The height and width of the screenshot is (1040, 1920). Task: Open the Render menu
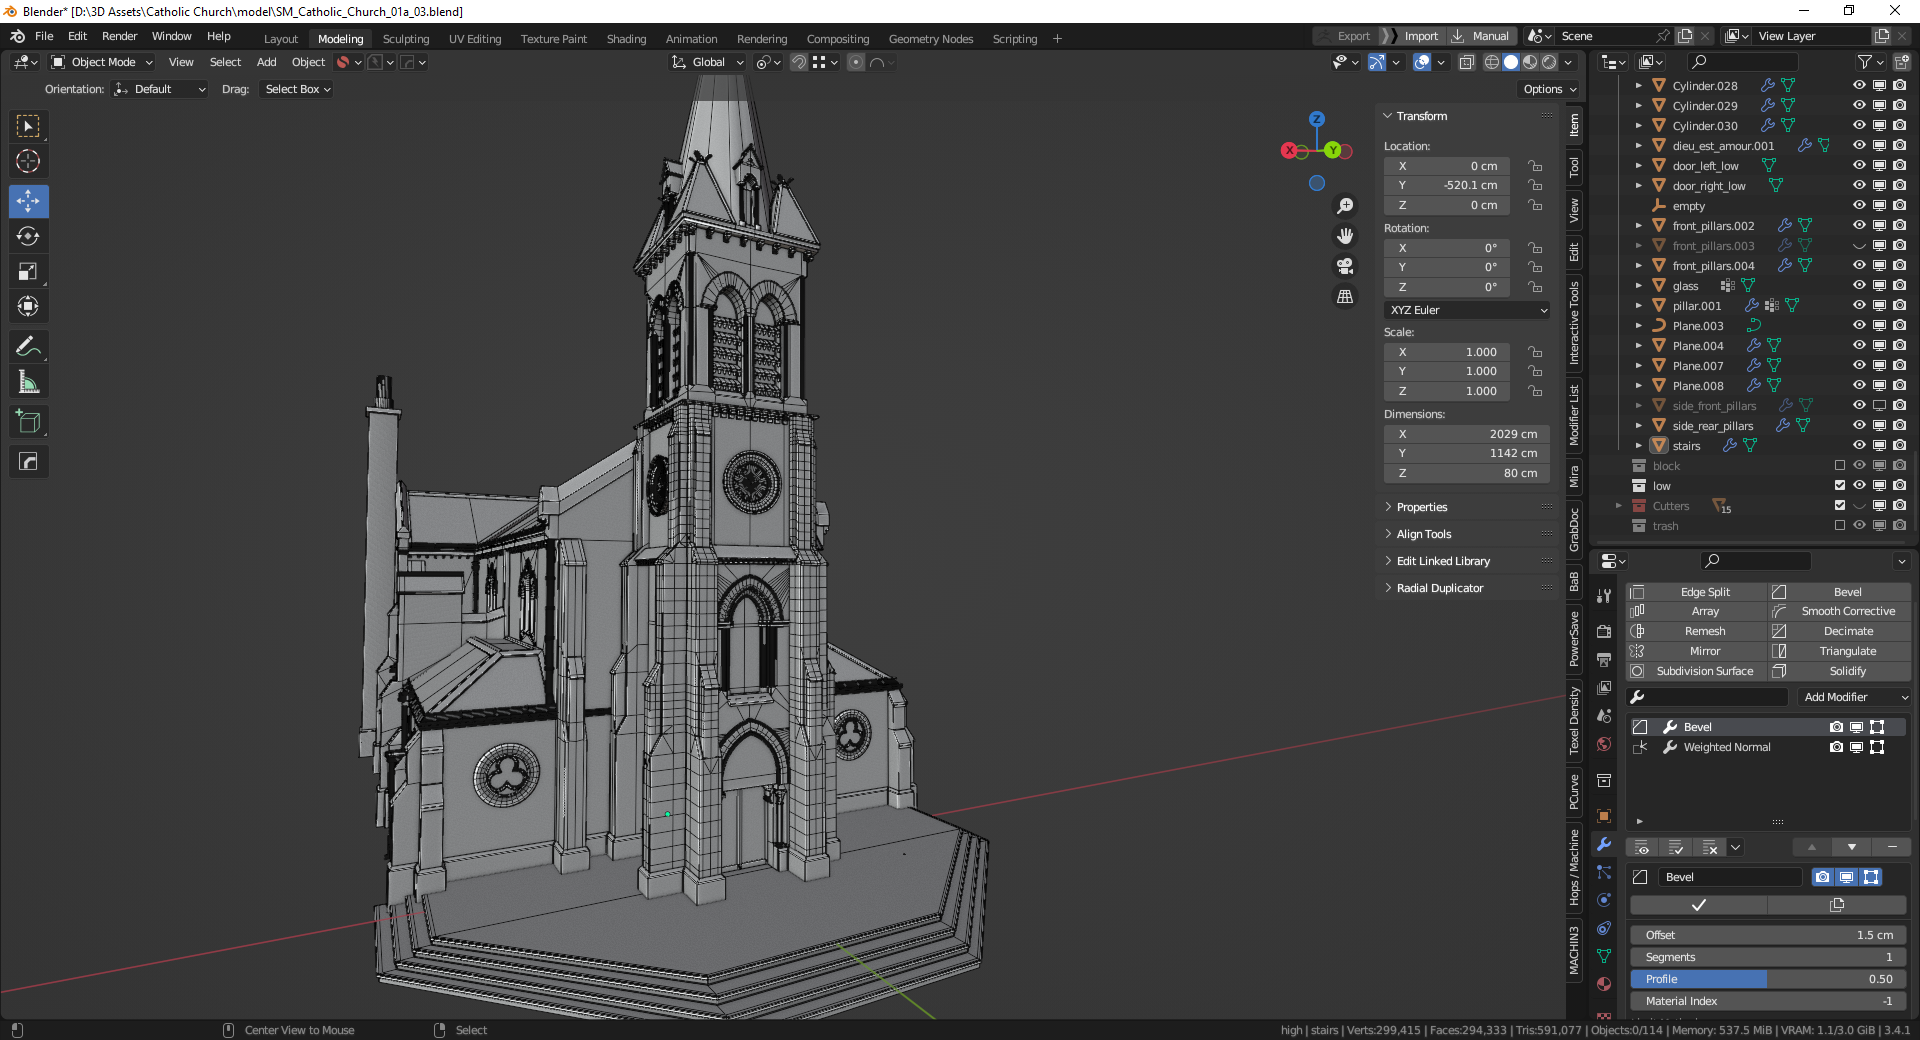coord(119,36)
